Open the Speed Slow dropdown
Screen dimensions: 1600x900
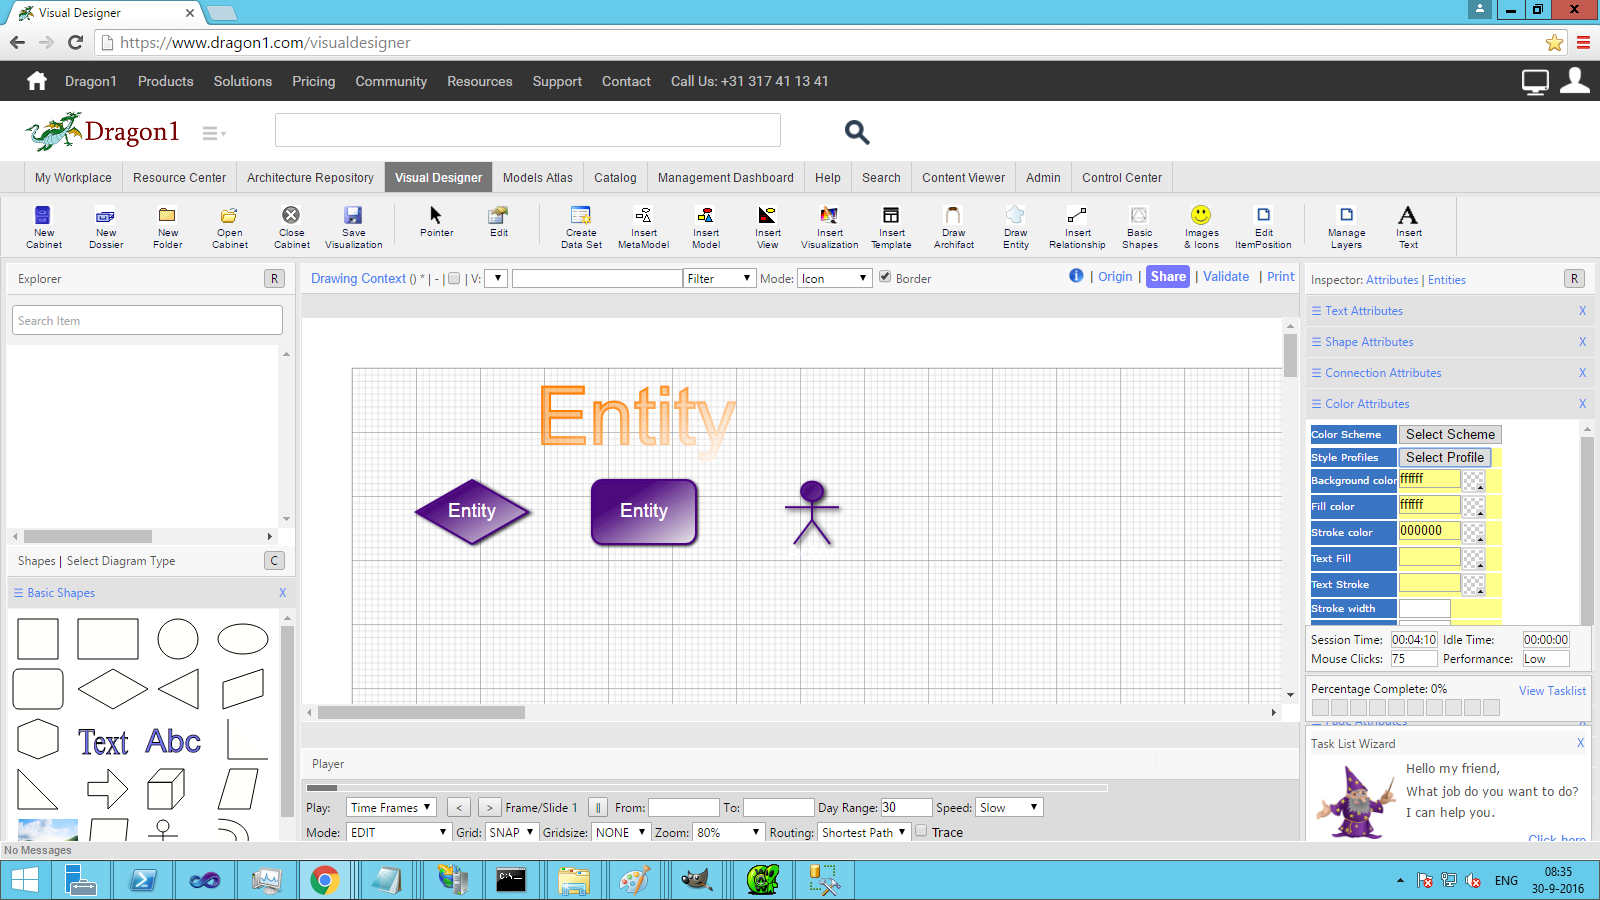(1010, 807)
